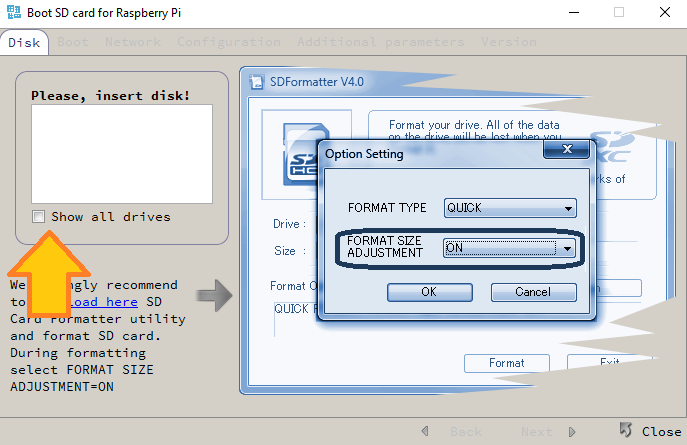The height and width of the screenshot is (445, 687).
Task: Enable the Show all drives checkbox
Action: tap(38, 216)
